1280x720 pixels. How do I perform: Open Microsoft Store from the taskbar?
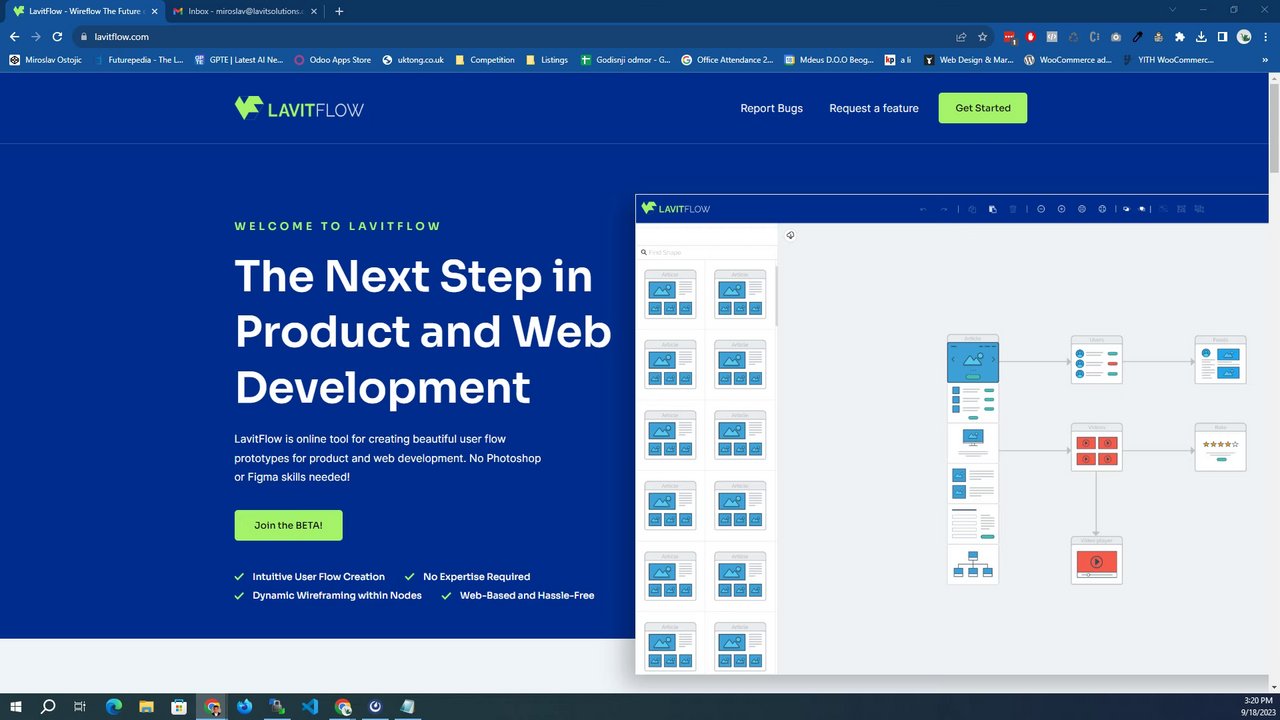[x=179, y=706]
